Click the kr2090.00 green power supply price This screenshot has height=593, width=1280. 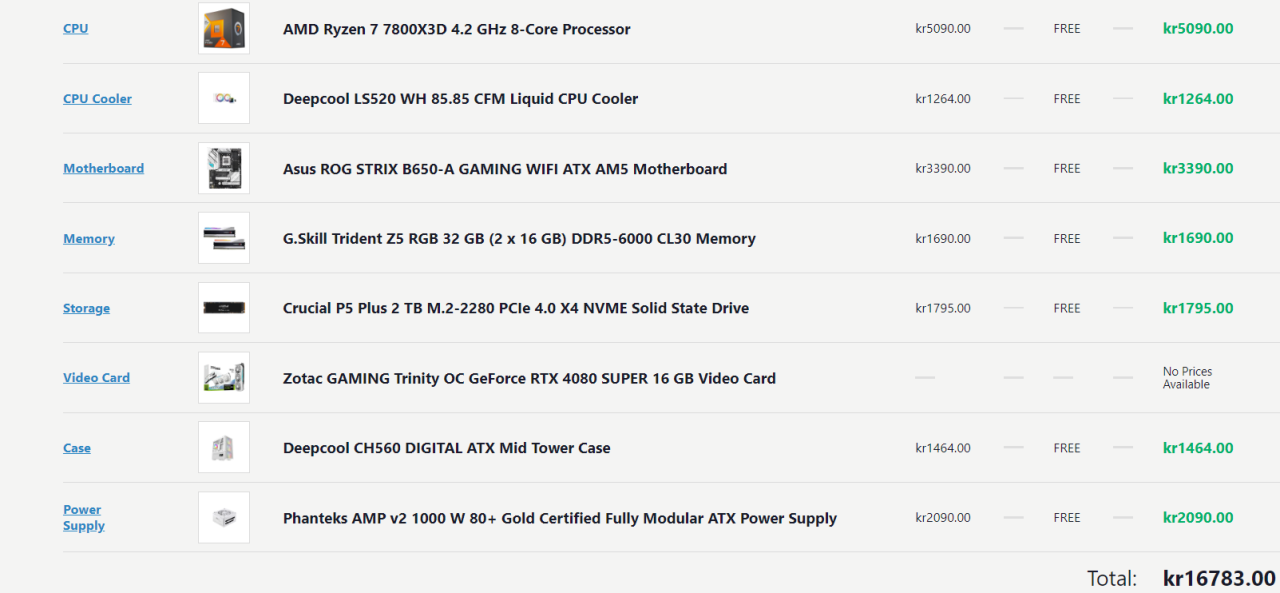1197,518
